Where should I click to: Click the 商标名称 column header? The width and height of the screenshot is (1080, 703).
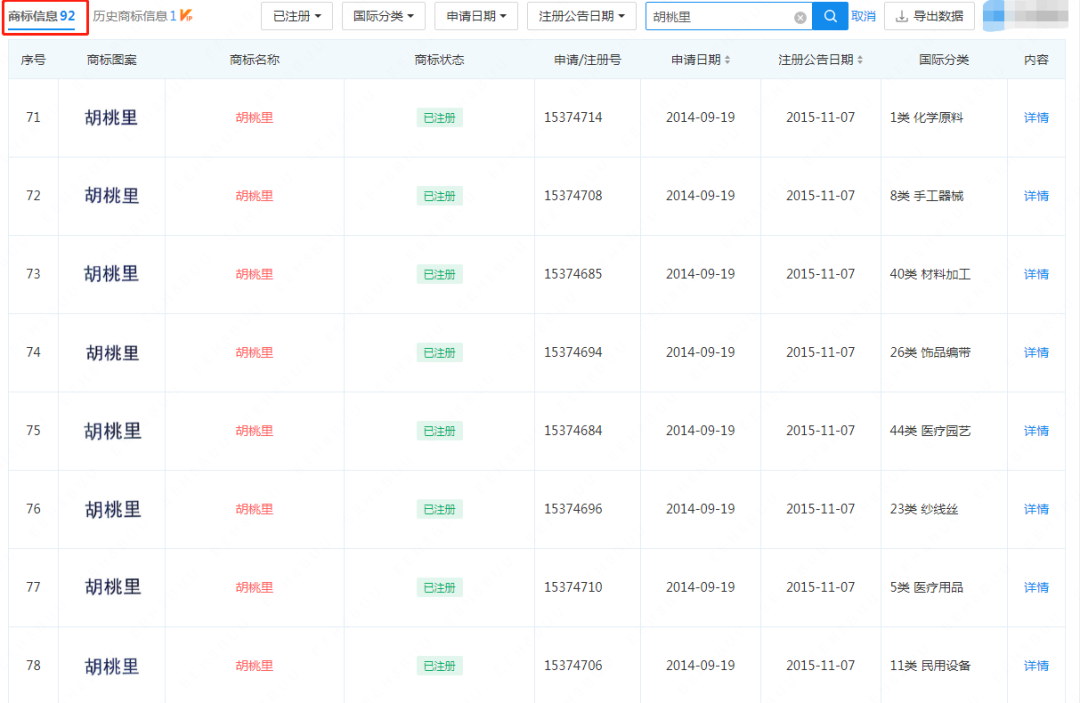click(x=254, y=60)
